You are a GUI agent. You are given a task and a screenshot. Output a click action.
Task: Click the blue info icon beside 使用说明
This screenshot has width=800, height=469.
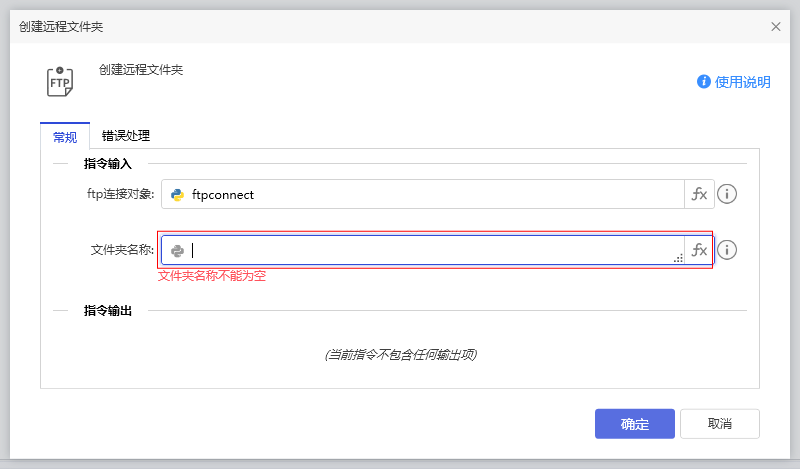point(704,82)
